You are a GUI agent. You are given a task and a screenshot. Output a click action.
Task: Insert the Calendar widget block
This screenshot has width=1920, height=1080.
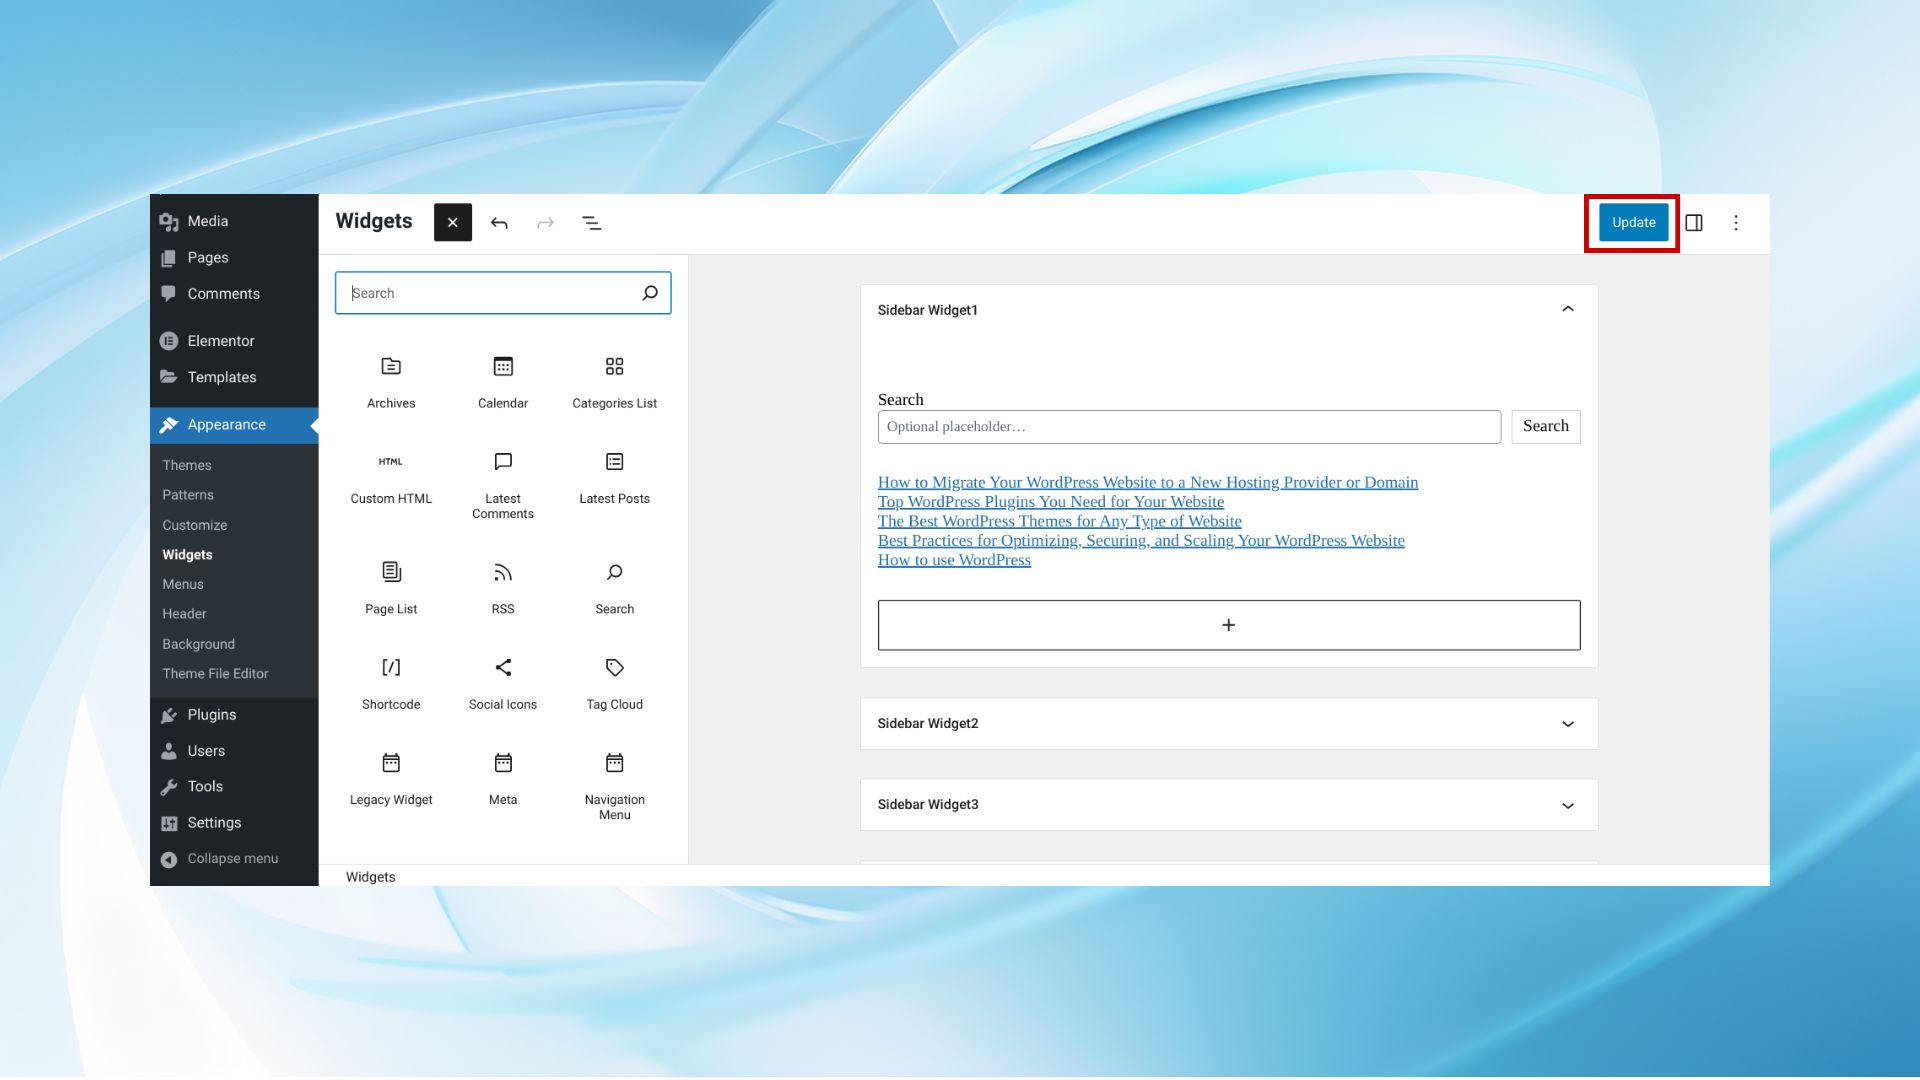click(503, 381)
